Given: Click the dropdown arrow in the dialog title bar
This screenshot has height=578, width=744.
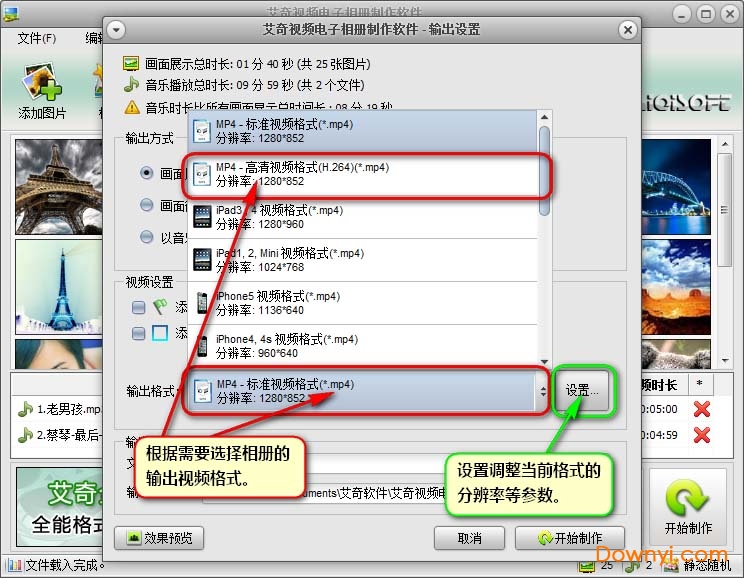Looking at the screenshot, I should 116,30.
